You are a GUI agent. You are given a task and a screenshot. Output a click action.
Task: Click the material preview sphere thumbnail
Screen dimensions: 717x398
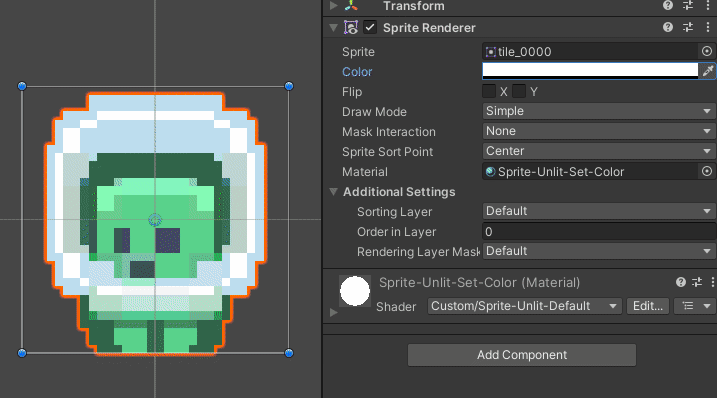(355, 291)
